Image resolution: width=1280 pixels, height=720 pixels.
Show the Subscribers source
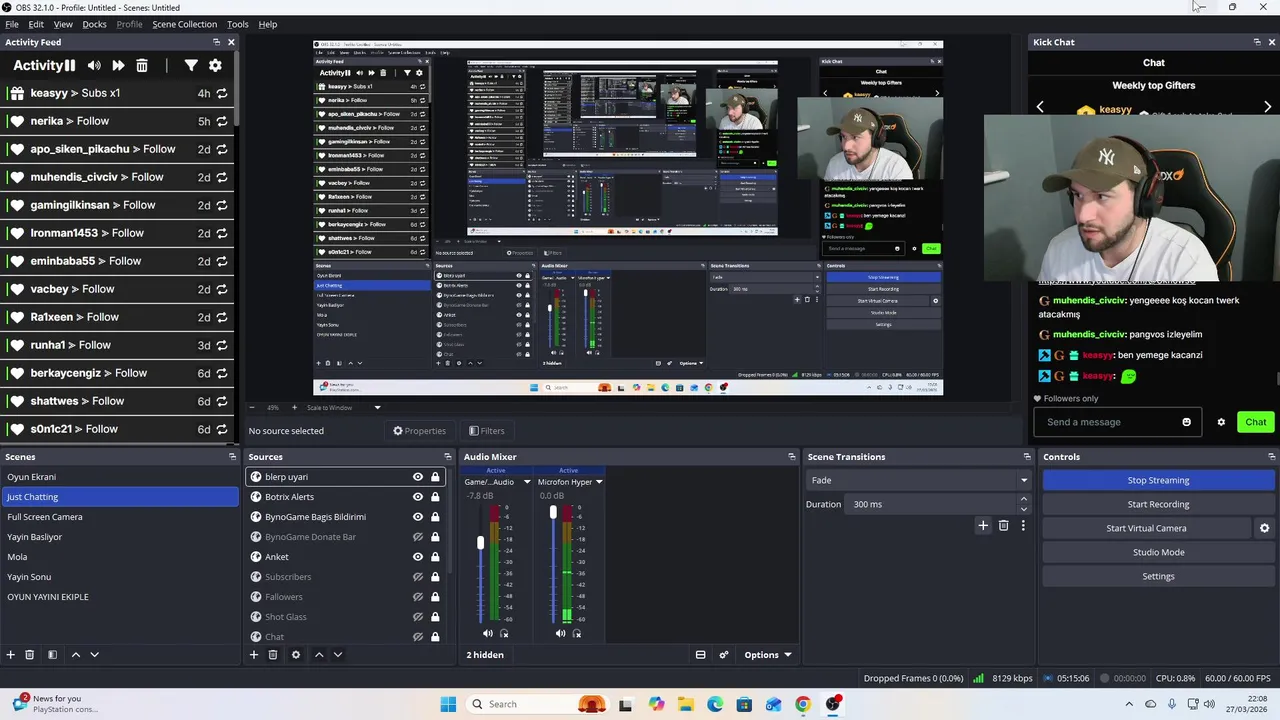pyautogui.click(x=418, y=577)
